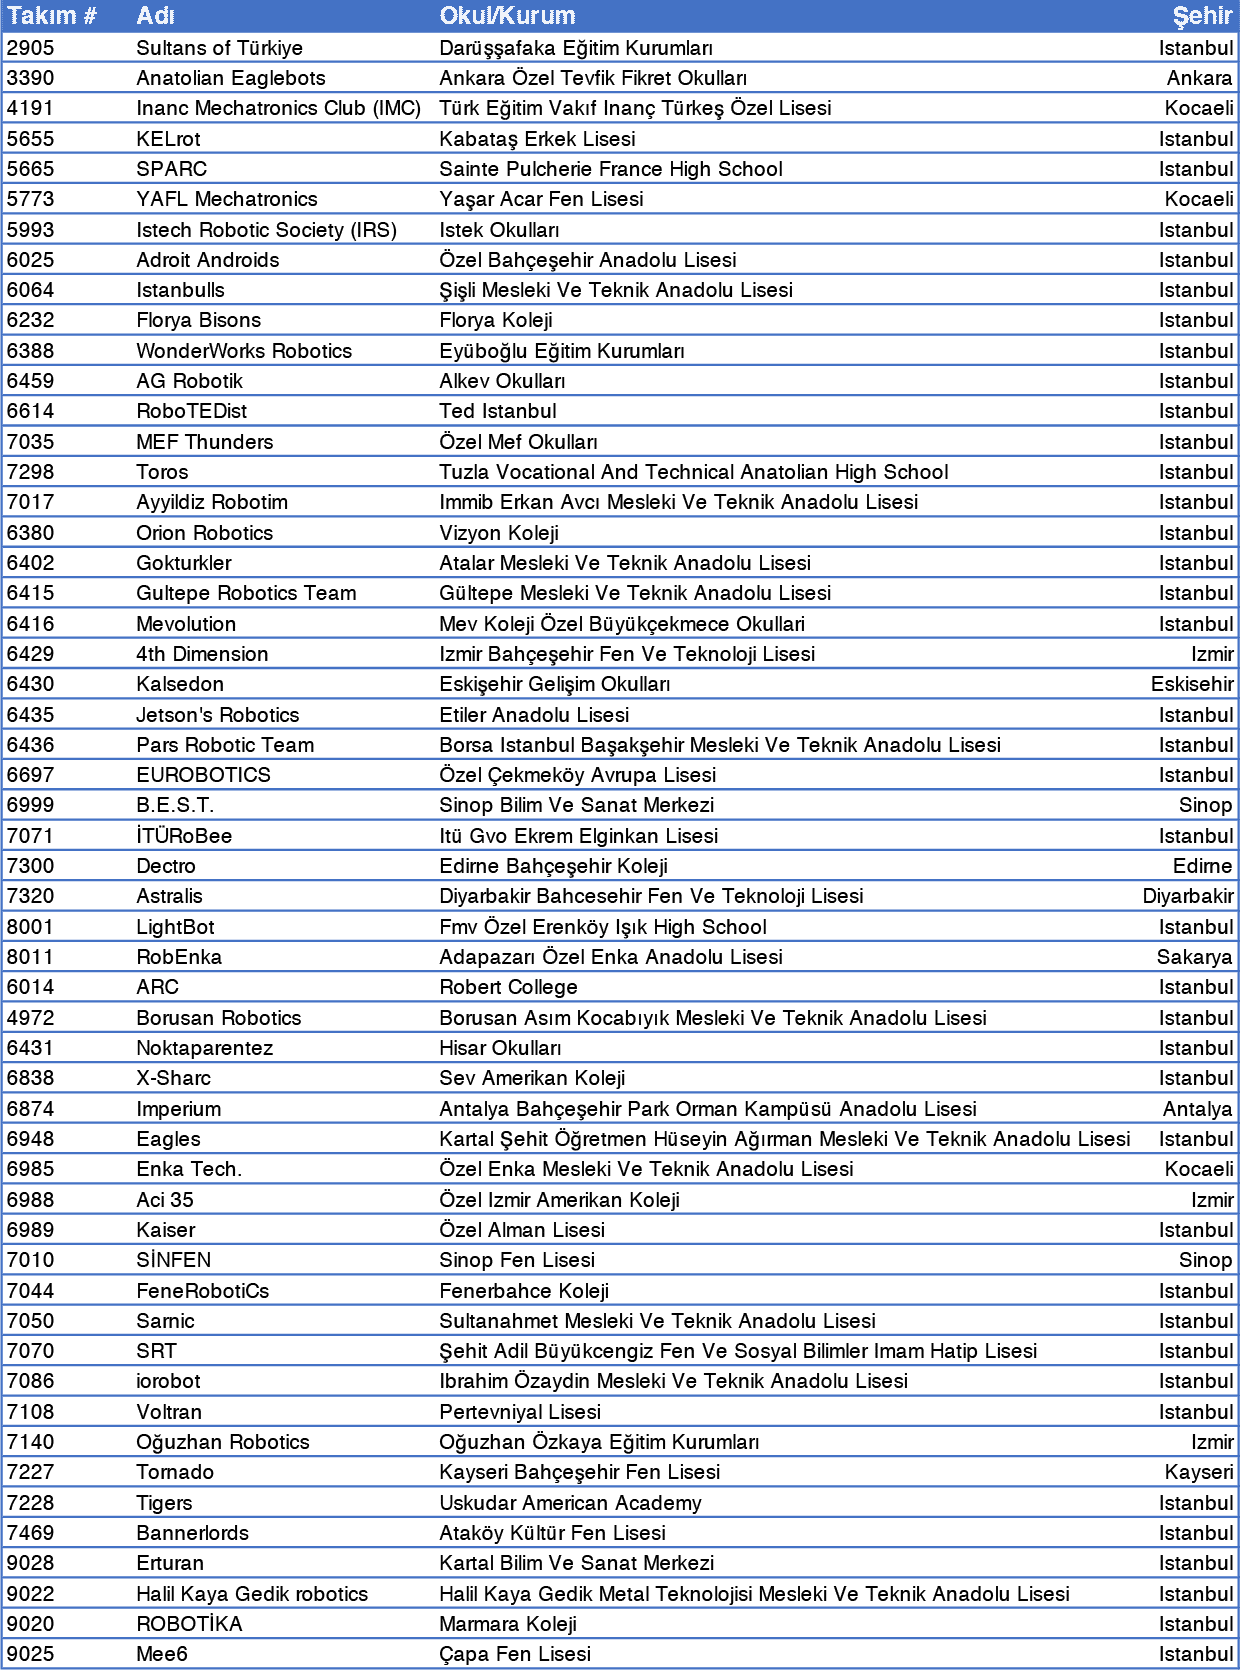Click 'Tuzla Vocational And Technical Anatolian High School'
Viewport: 1240px width, 1672px height.
[694, 472]
